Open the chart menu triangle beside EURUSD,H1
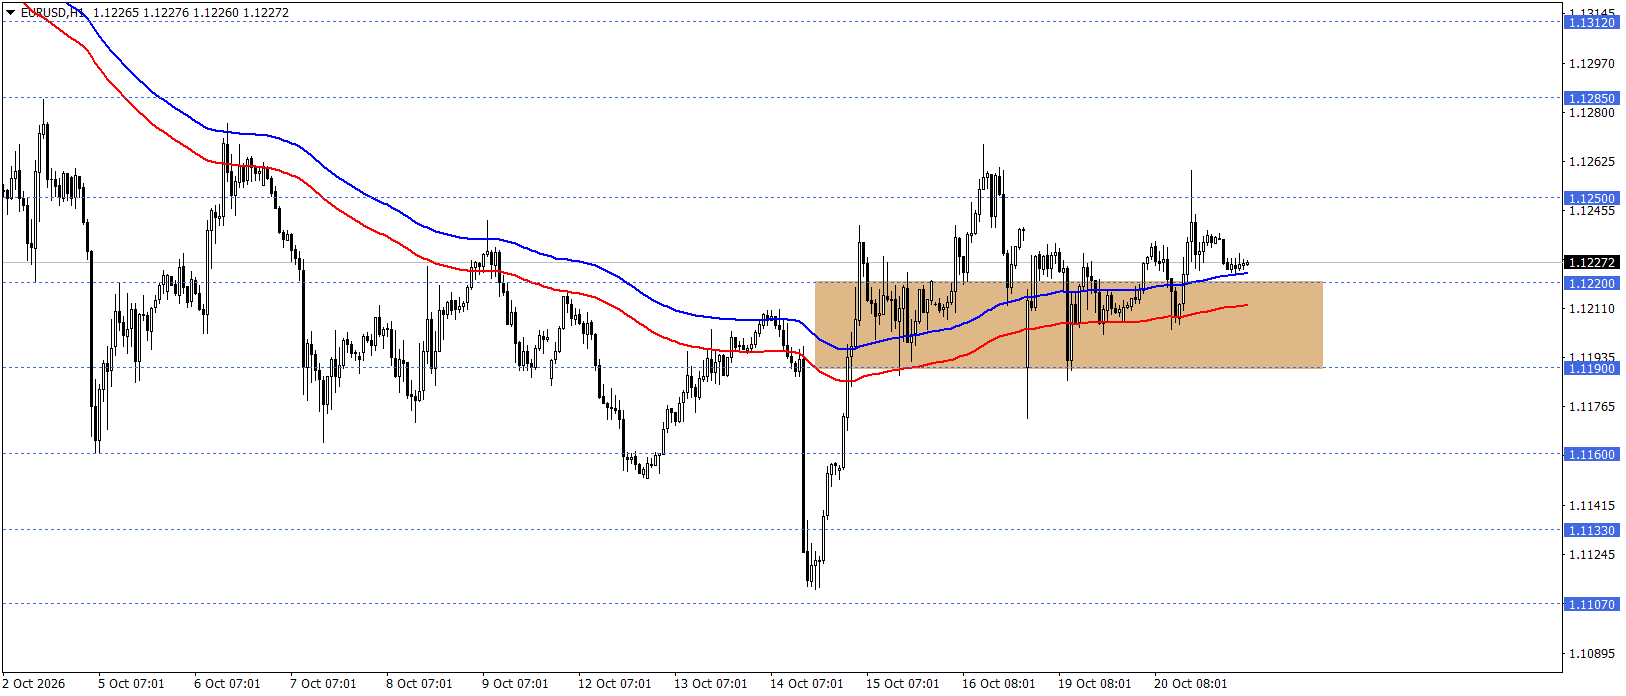1626x696 pixels. (11, 13)
